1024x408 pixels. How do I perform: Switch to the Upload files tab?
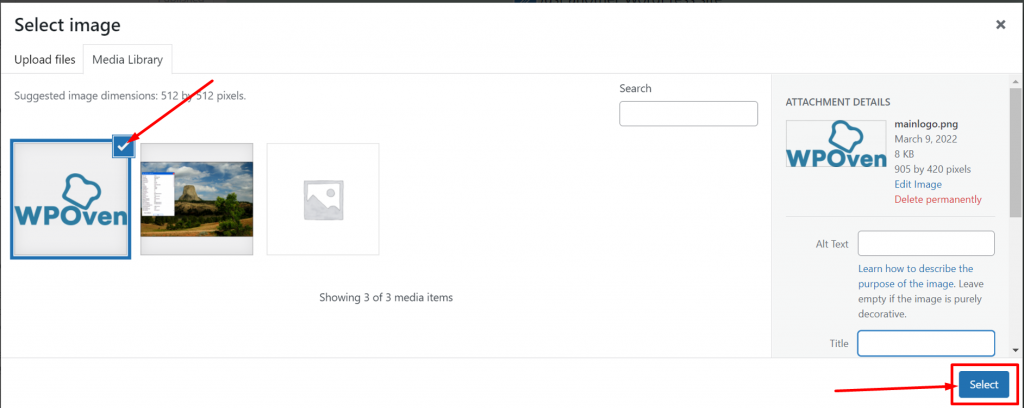[x=45, y=60]
